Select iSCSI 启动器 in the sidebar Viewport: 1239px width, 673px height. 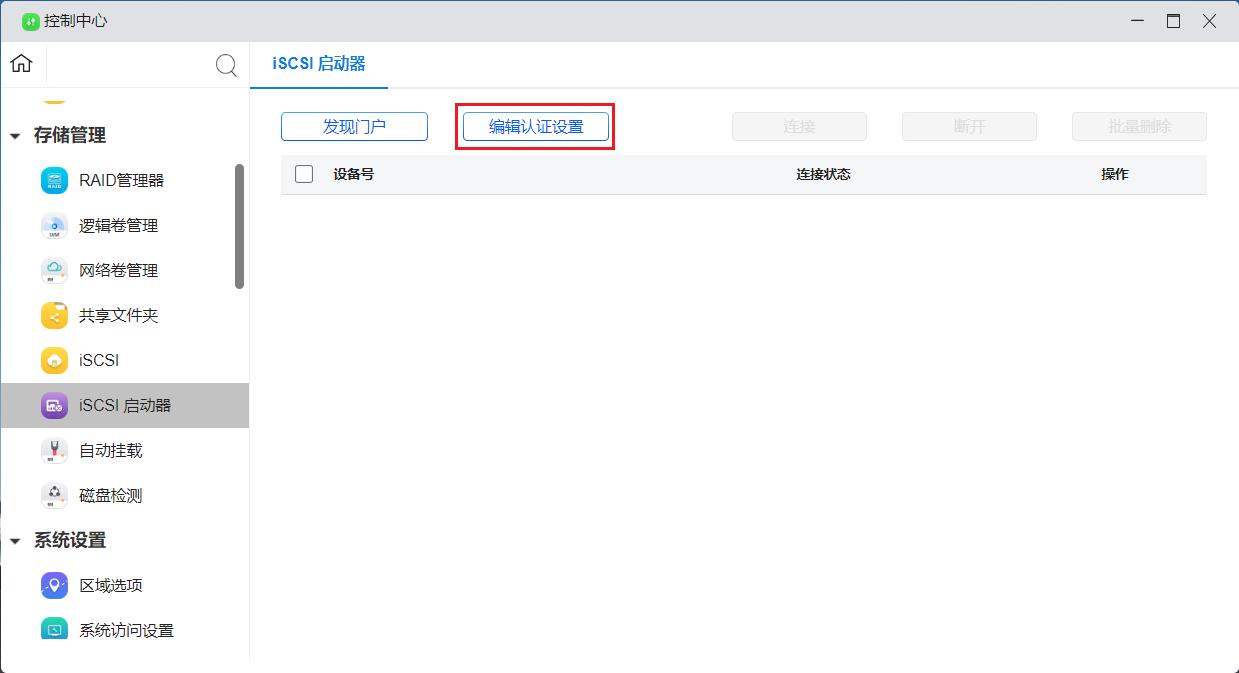125,406
